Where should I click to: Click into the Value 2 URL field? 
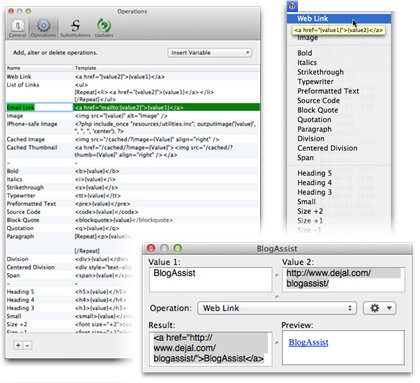pyautogui.click(x=343, y=280)
